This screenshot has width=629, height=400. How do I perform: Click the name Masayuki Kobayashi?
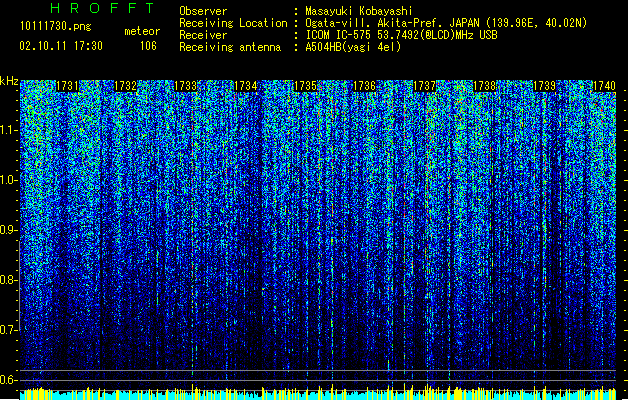(x=359, y=11)
